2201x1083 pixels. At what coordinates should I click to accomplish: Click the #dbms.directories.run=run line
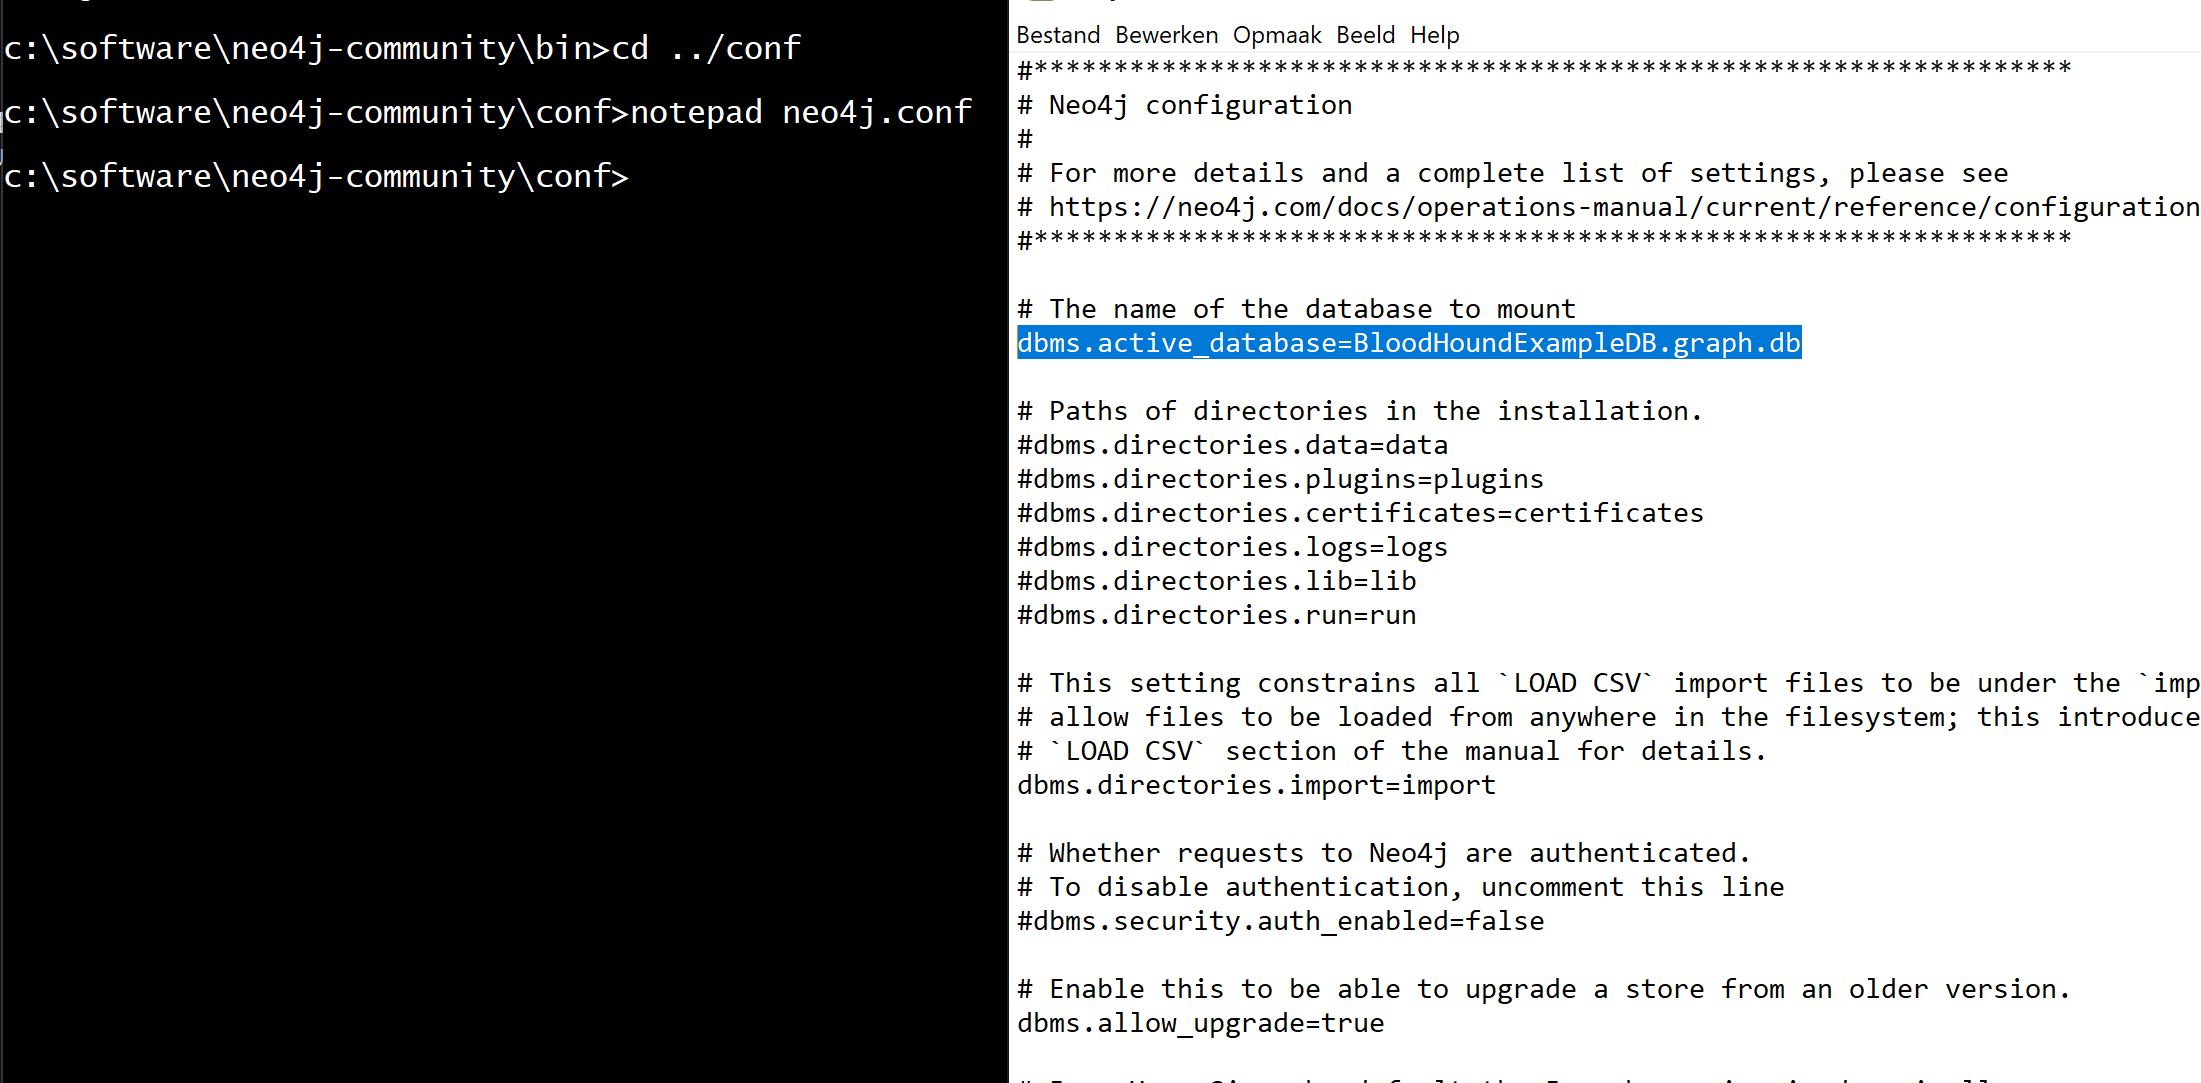point(1216,615)
